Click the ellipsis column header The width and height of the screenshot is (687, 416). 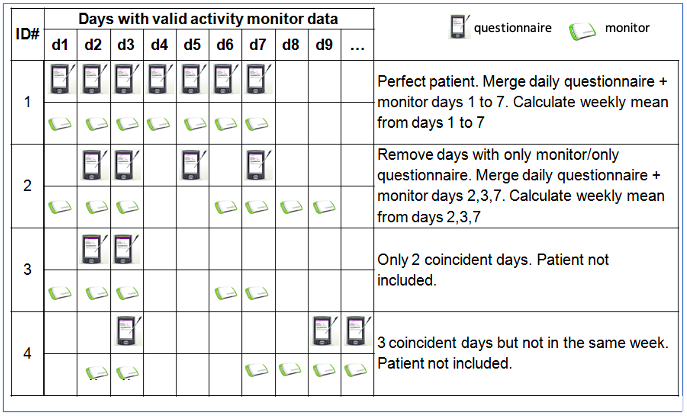point(357,44)
